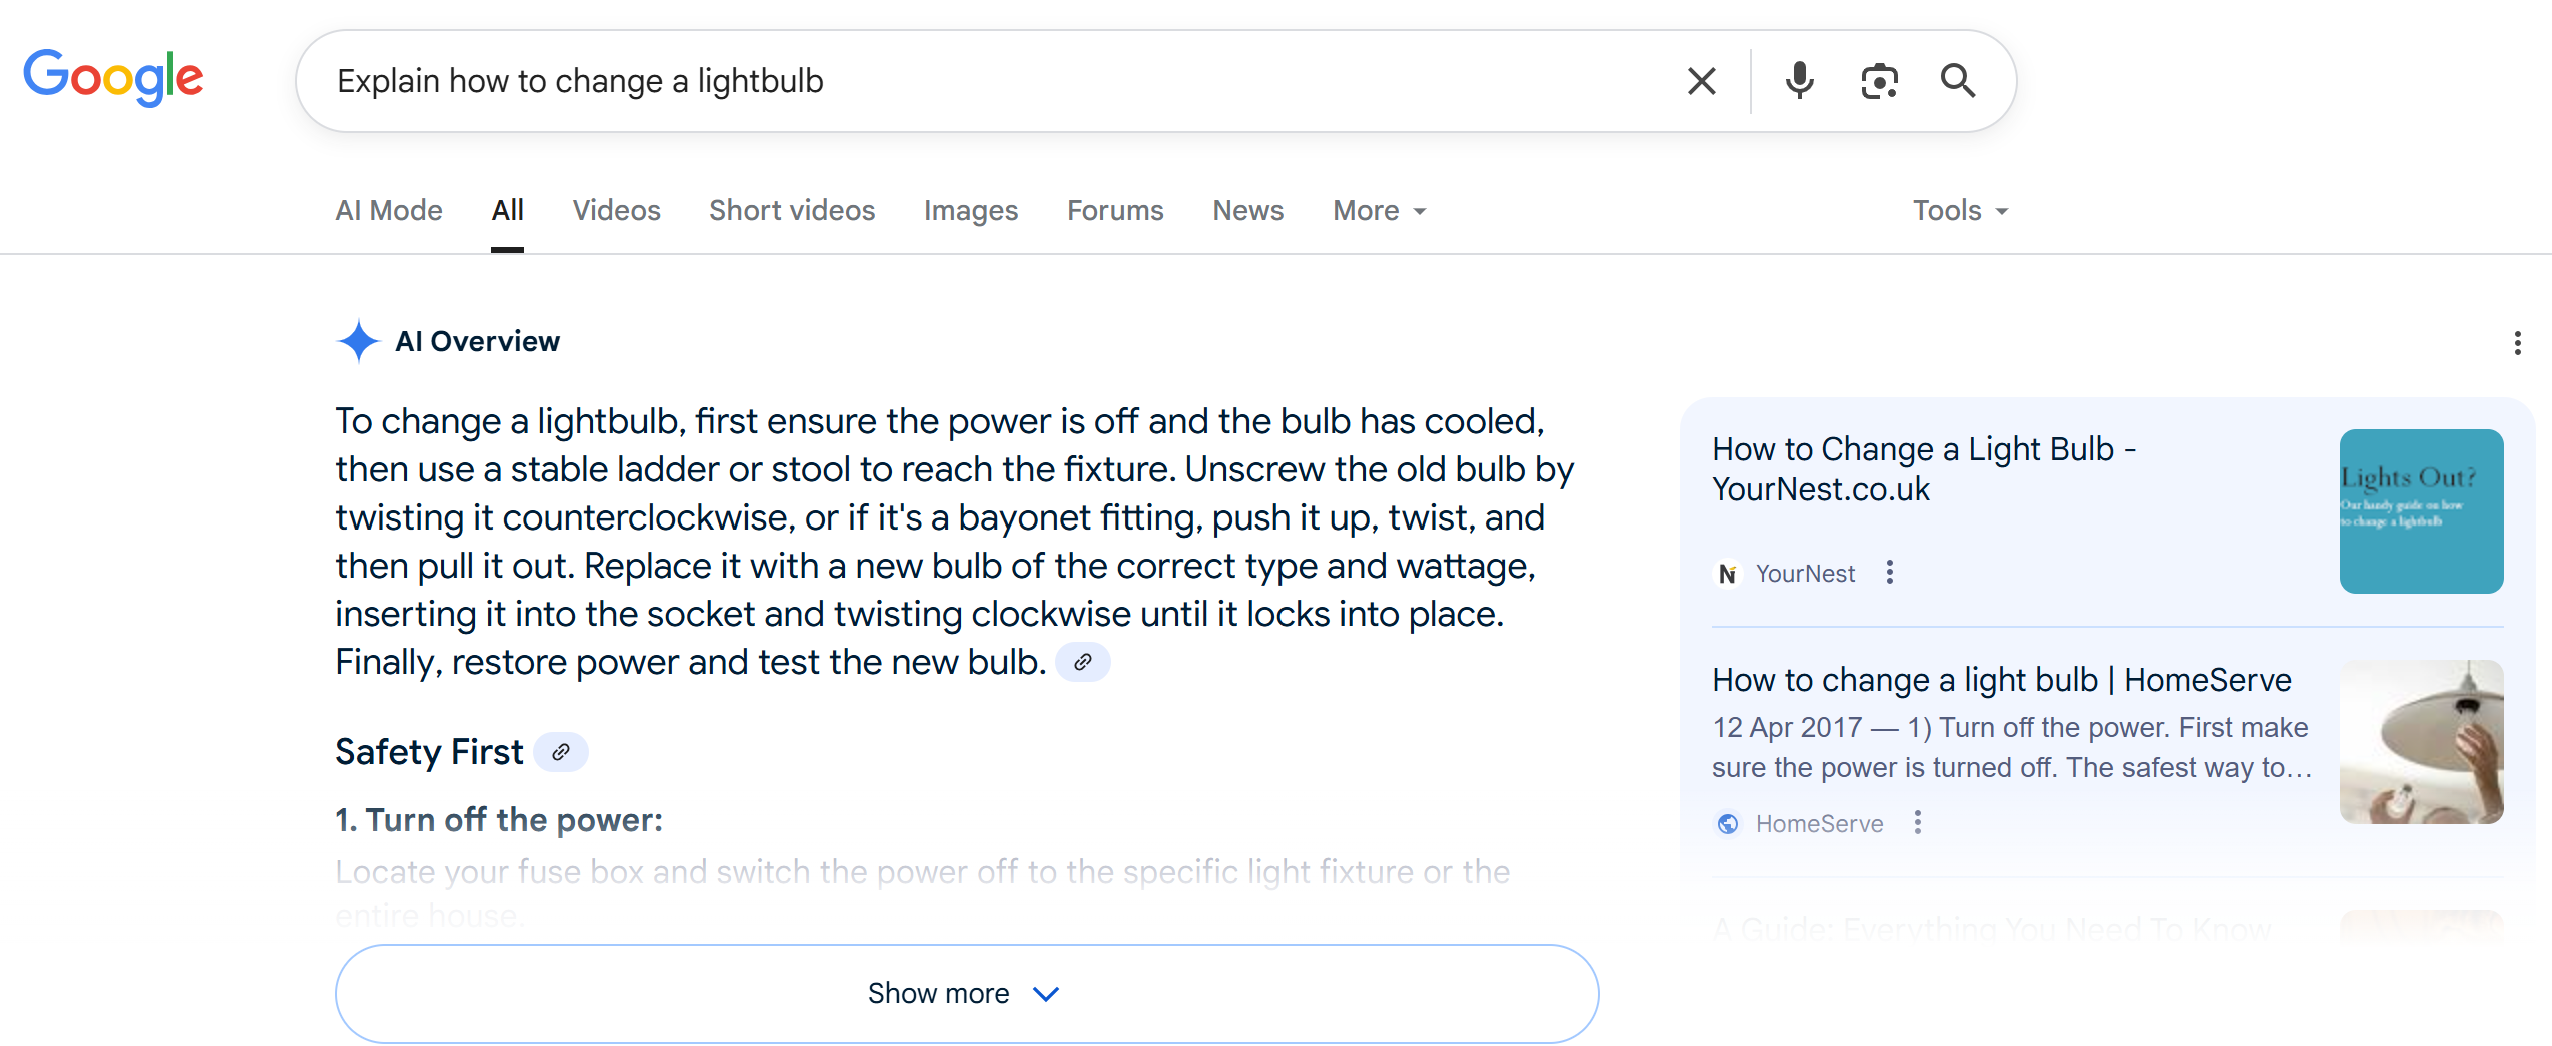Click the magnifying glass search icon
The image size is (2552, 1046).
(1957, 81)
